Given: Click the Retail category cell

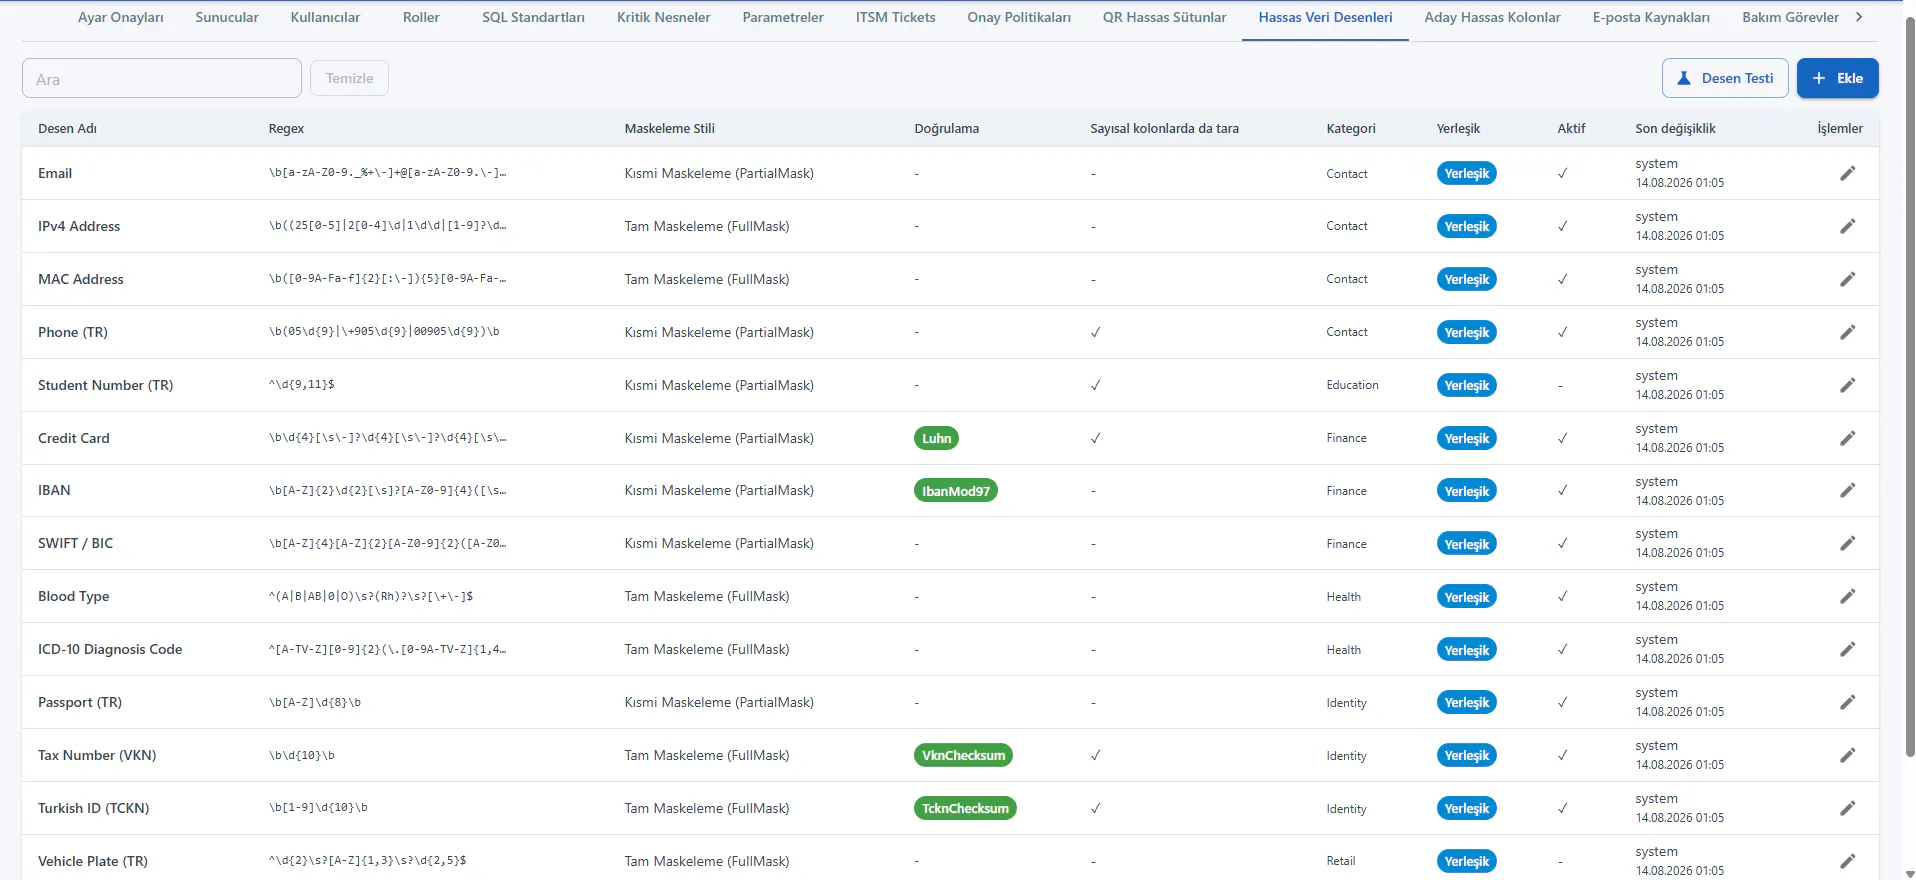Looking at the screenshot, I should coord(1341,861).
